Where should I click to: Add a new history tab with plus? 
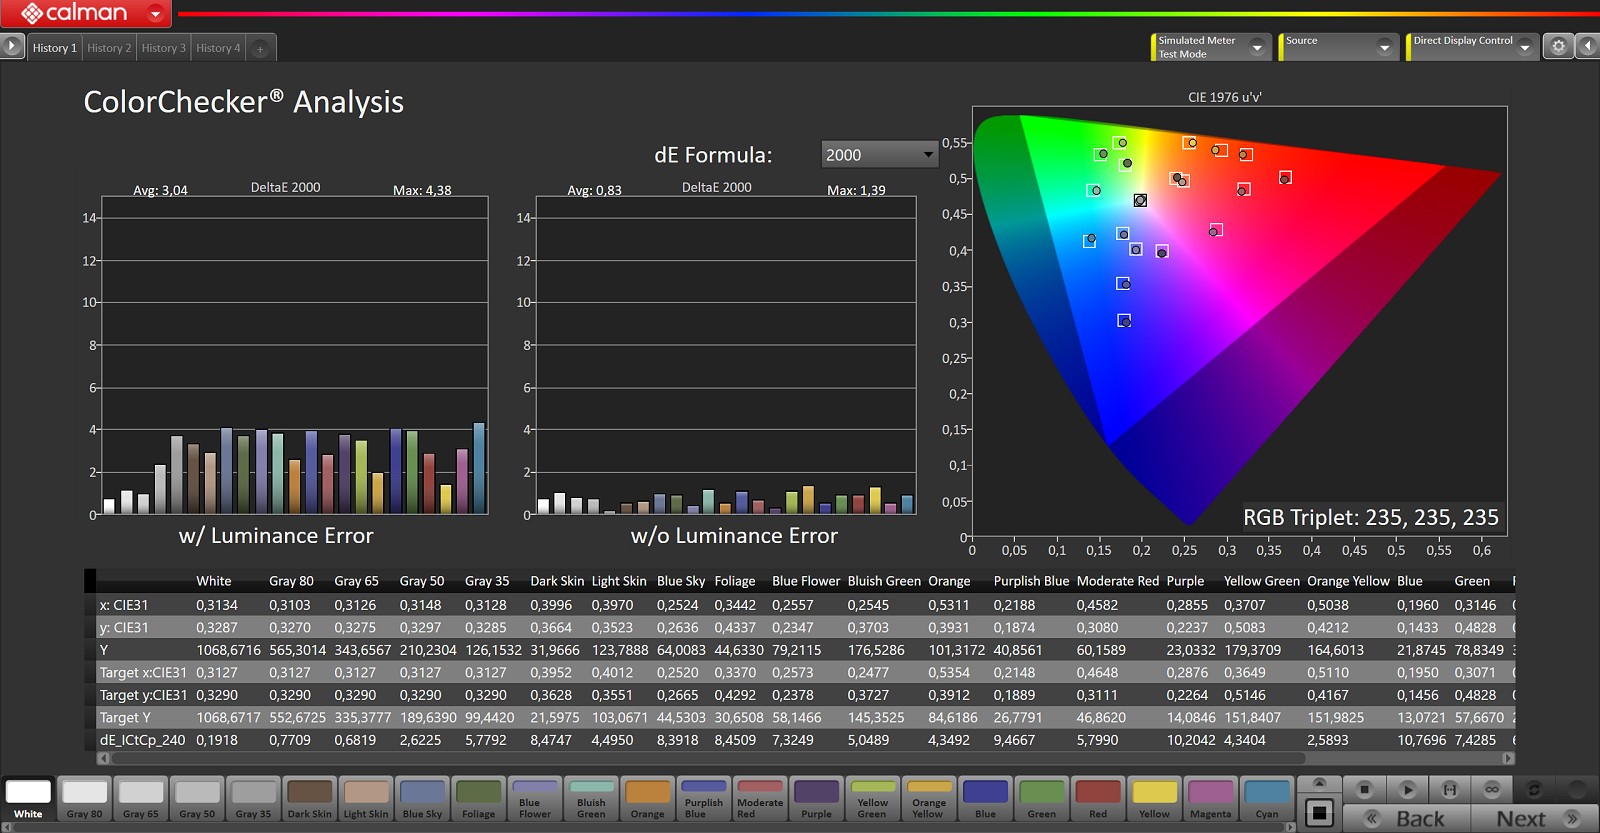[x=260, y=48]
